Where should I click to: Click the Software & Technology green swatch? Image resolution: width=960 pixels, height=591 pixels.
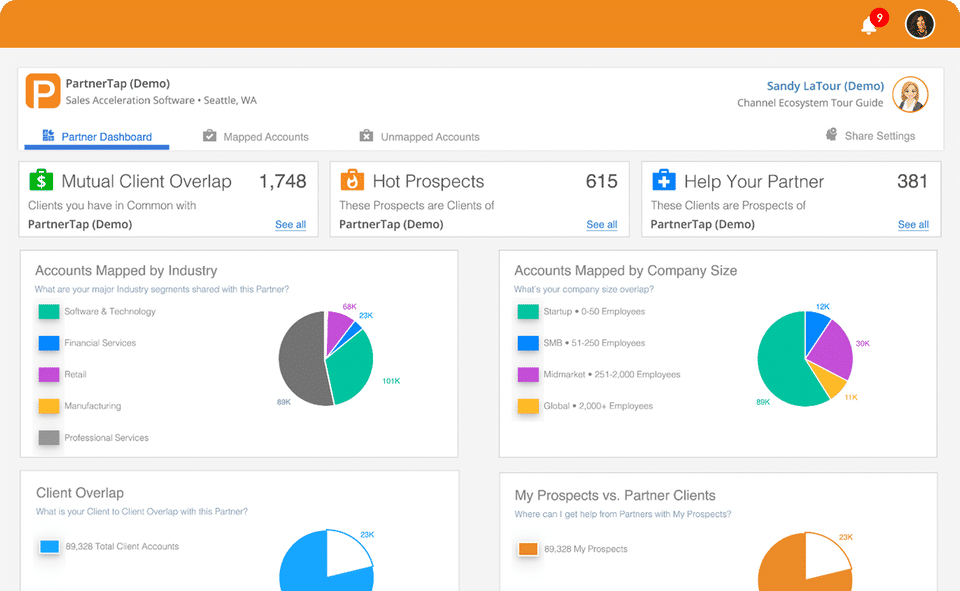point(49,312)
